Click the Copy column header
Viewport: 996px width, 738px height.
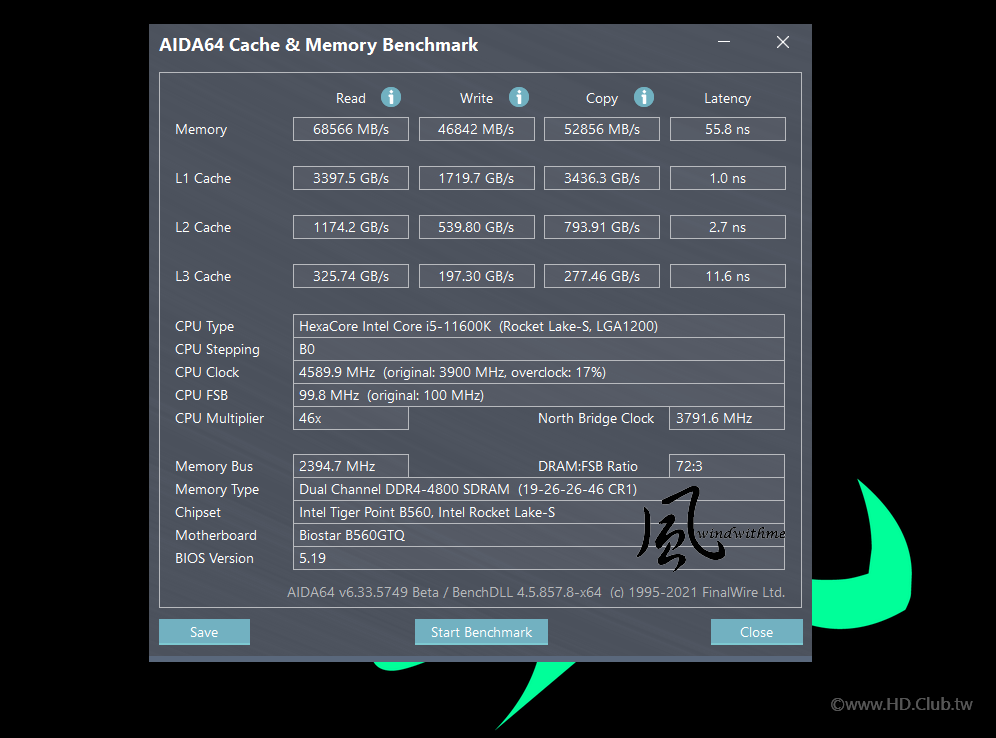[602, 98]
